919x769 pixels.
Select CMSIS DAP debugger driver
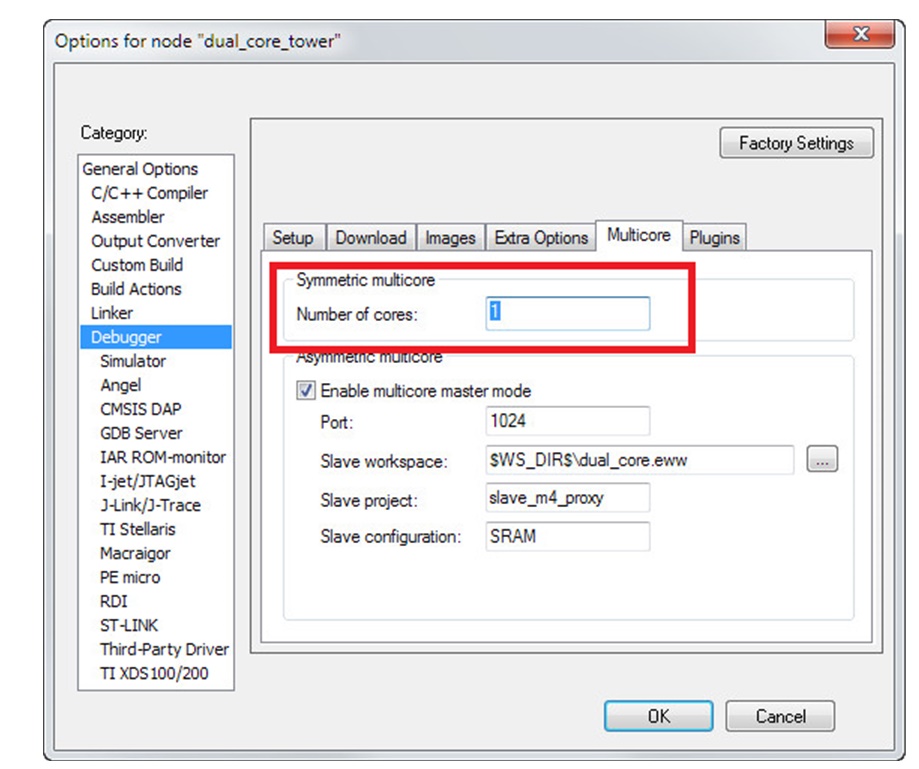pos(141,409)
